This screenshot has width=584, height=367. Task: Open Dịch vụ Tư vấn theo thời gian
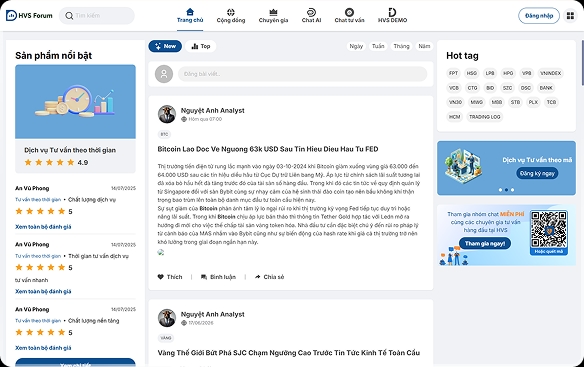pyautogui.click(x=70, y=150)
